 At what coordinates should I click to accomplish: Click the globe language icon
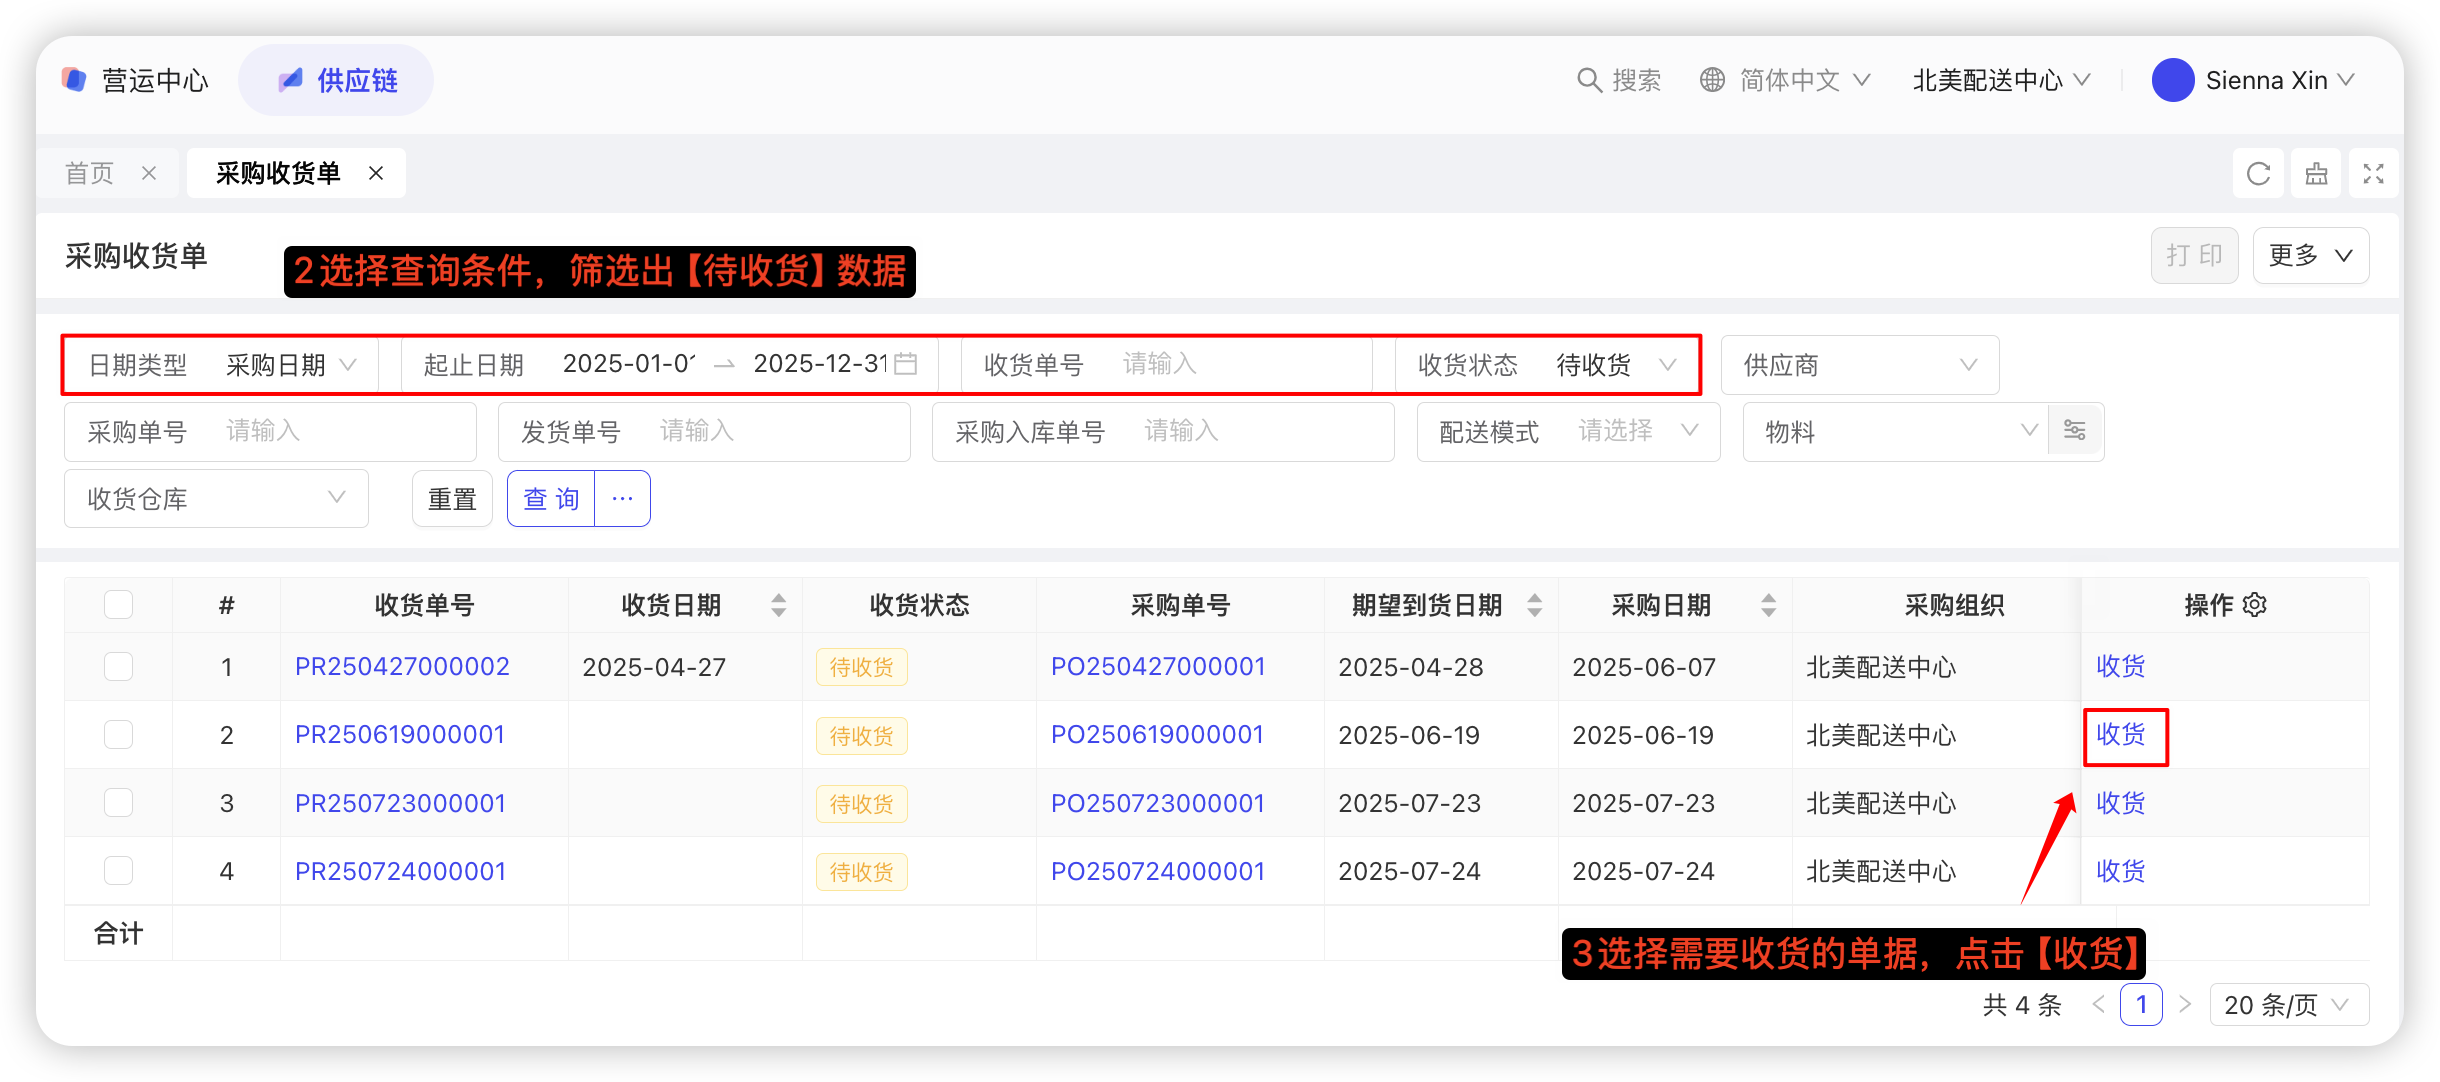[1712, 80]
